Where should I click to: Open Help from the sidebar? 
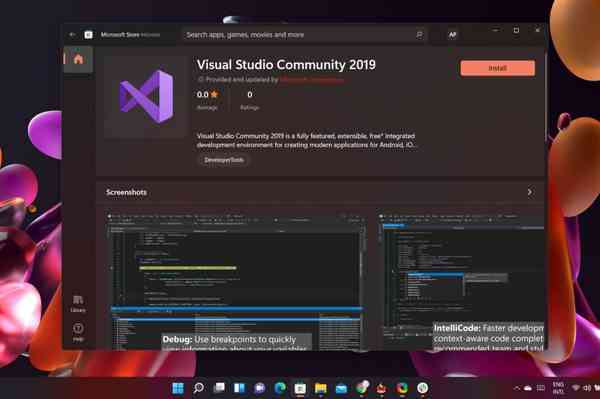pos(78,332)
